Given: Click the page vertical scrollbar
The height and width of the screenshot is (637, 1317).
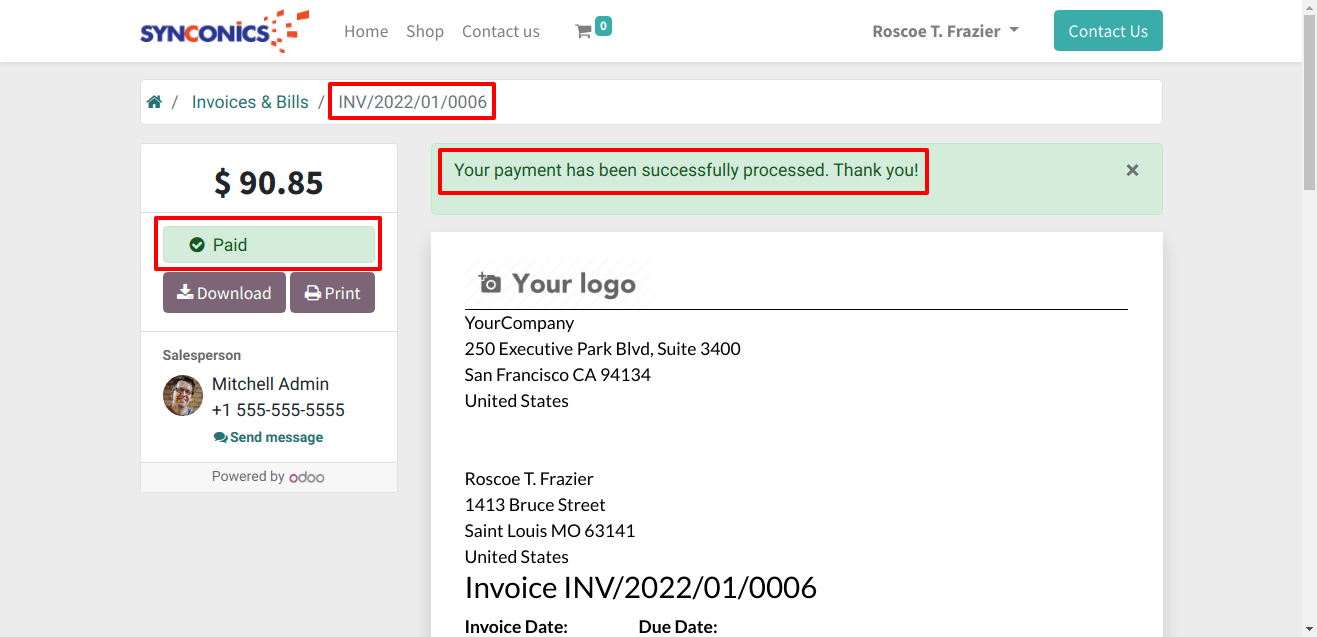Looking at the screenshot, I should coord(1309,100).
